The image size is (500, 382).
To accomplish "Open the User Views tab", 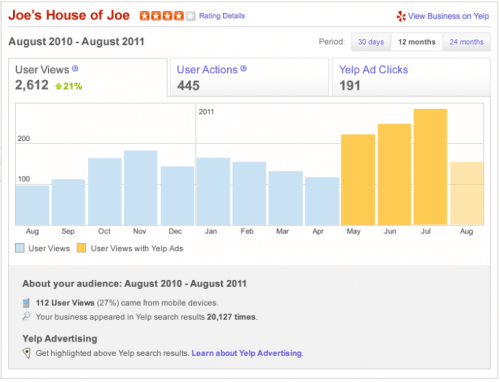I will (88, 77).
